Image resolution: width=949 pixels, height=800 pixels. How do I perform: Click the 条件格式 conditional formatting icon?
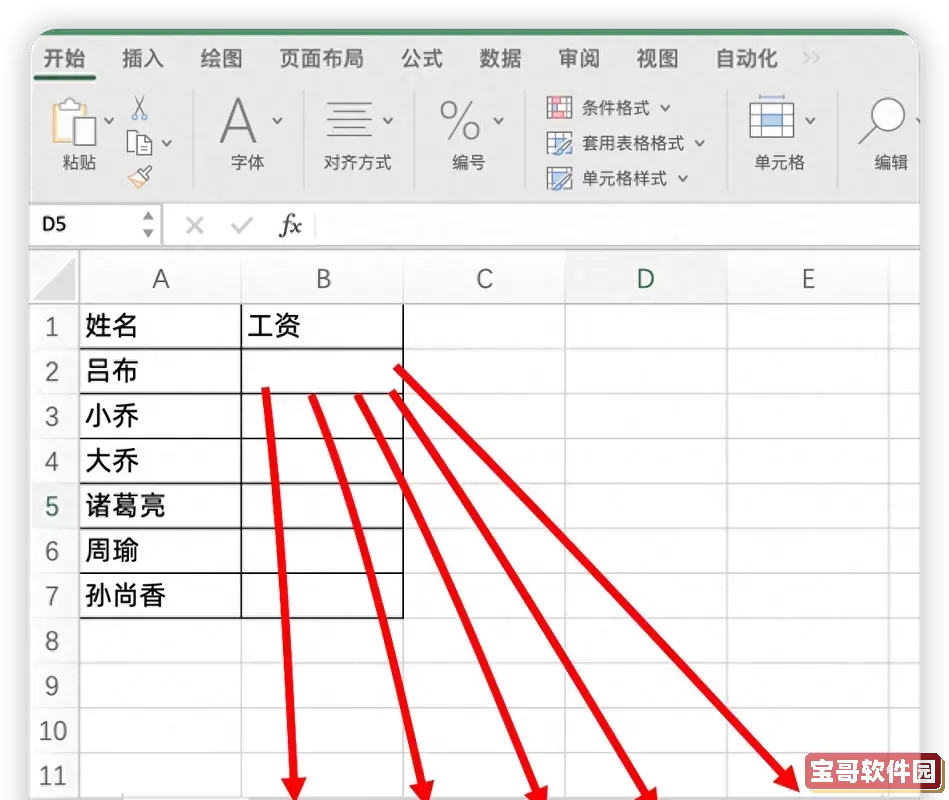pos(559,108)
